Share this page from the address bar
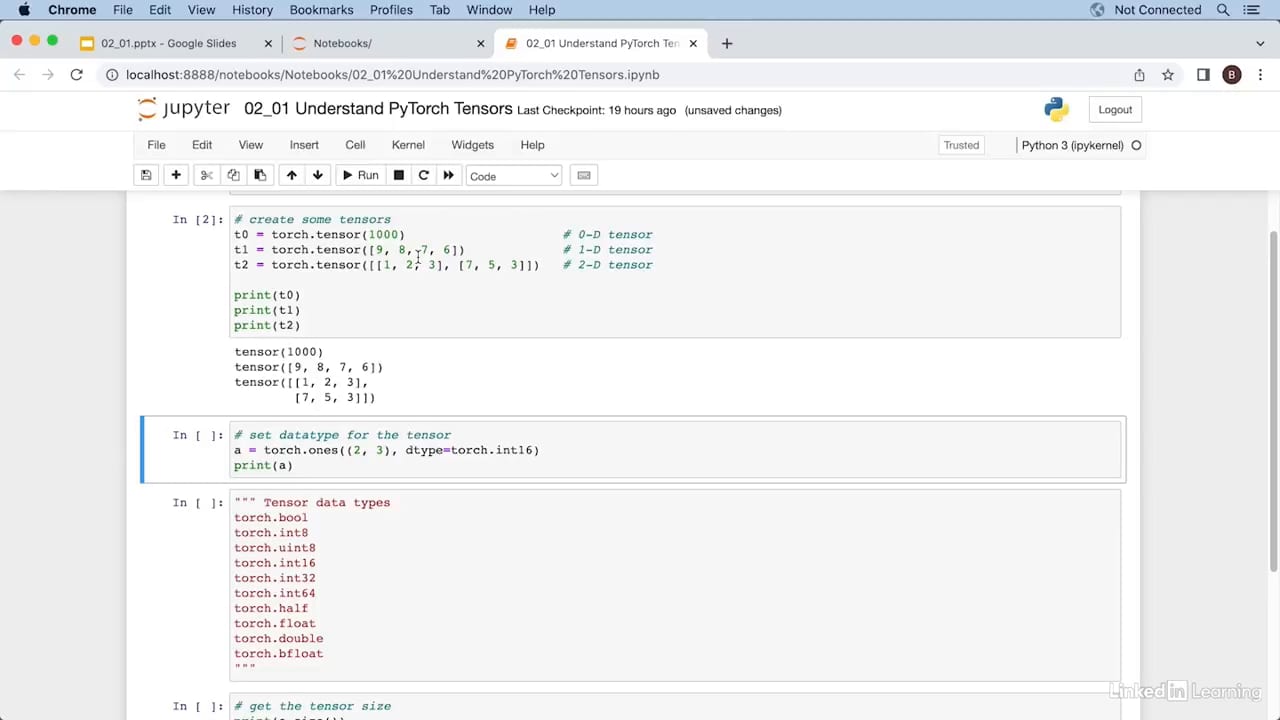1280x720 pixels. click(x=1139, y=75)
